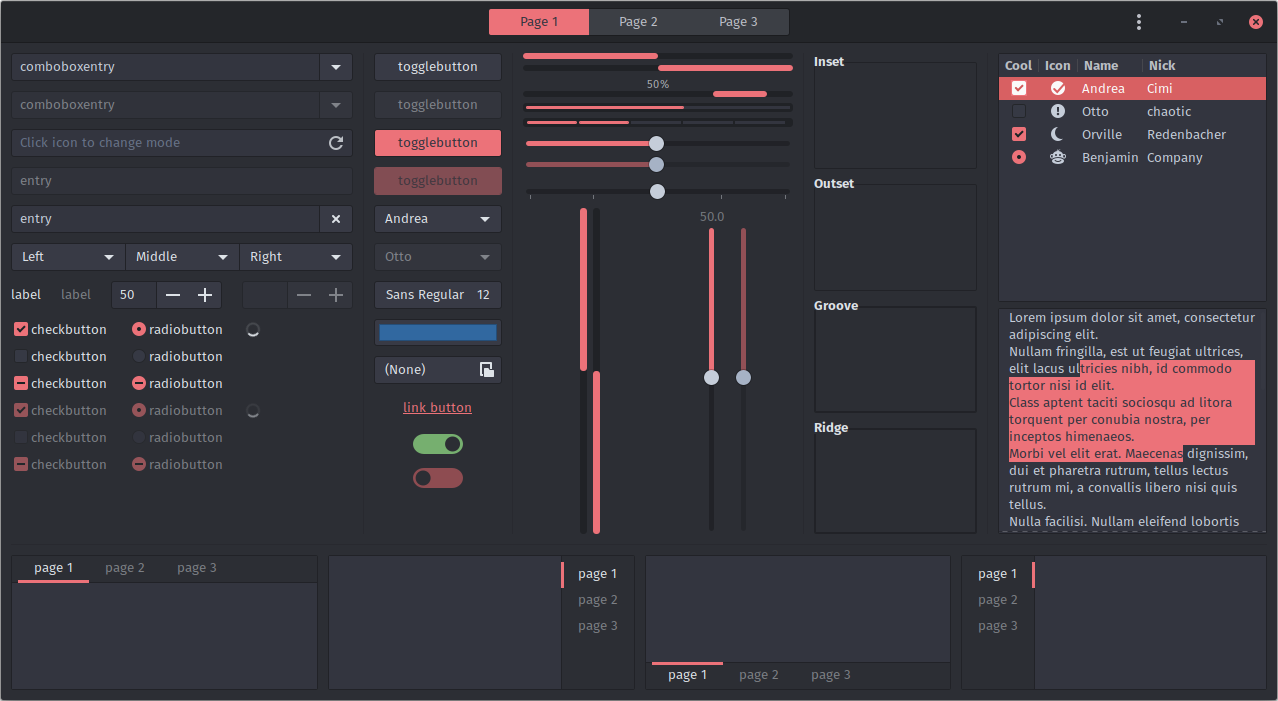Open the three-dot header menu
This screenshot has height=701, width=1278.
click(1139, 22)
